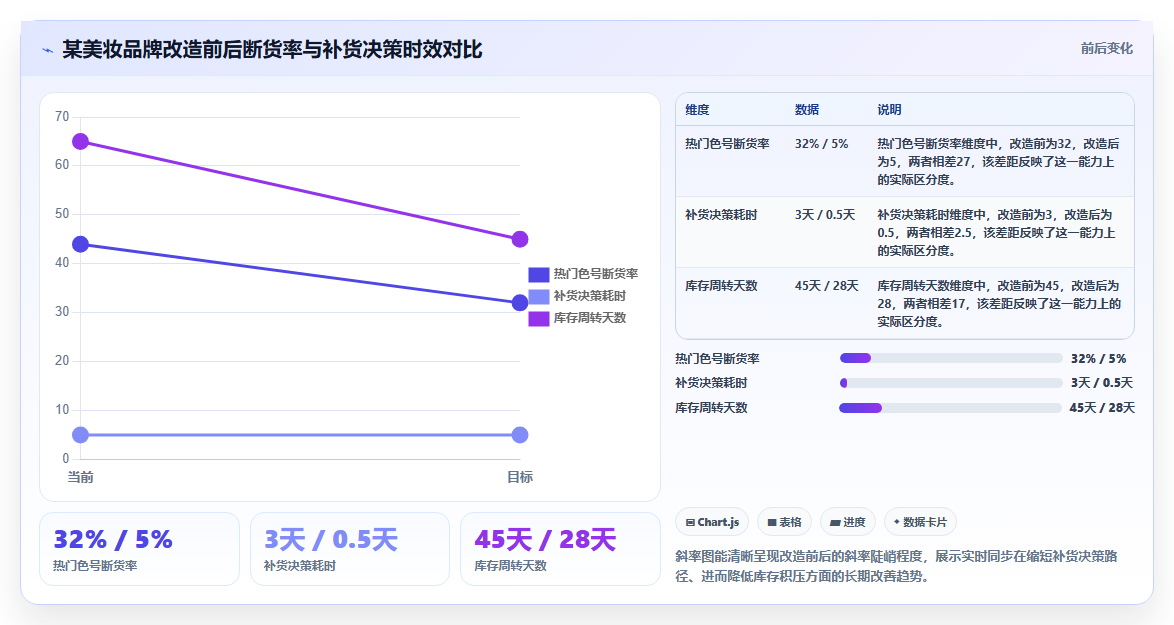Click the 补货决策耗时 label in the stat card
This screenshot has width=1174, height=625.
tap(299, 566)
